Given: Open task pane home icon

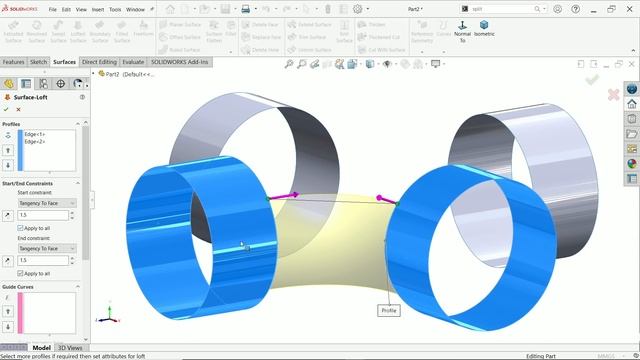Looking at the screenshot, I should click(632, 104).
